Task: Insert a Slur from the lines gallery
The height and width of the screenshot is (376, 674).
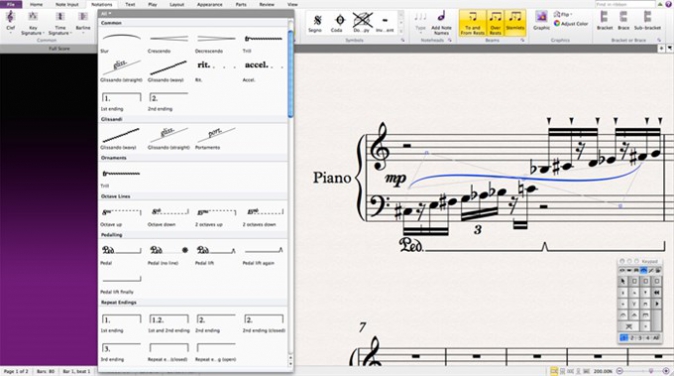Action: click(121, 41)
